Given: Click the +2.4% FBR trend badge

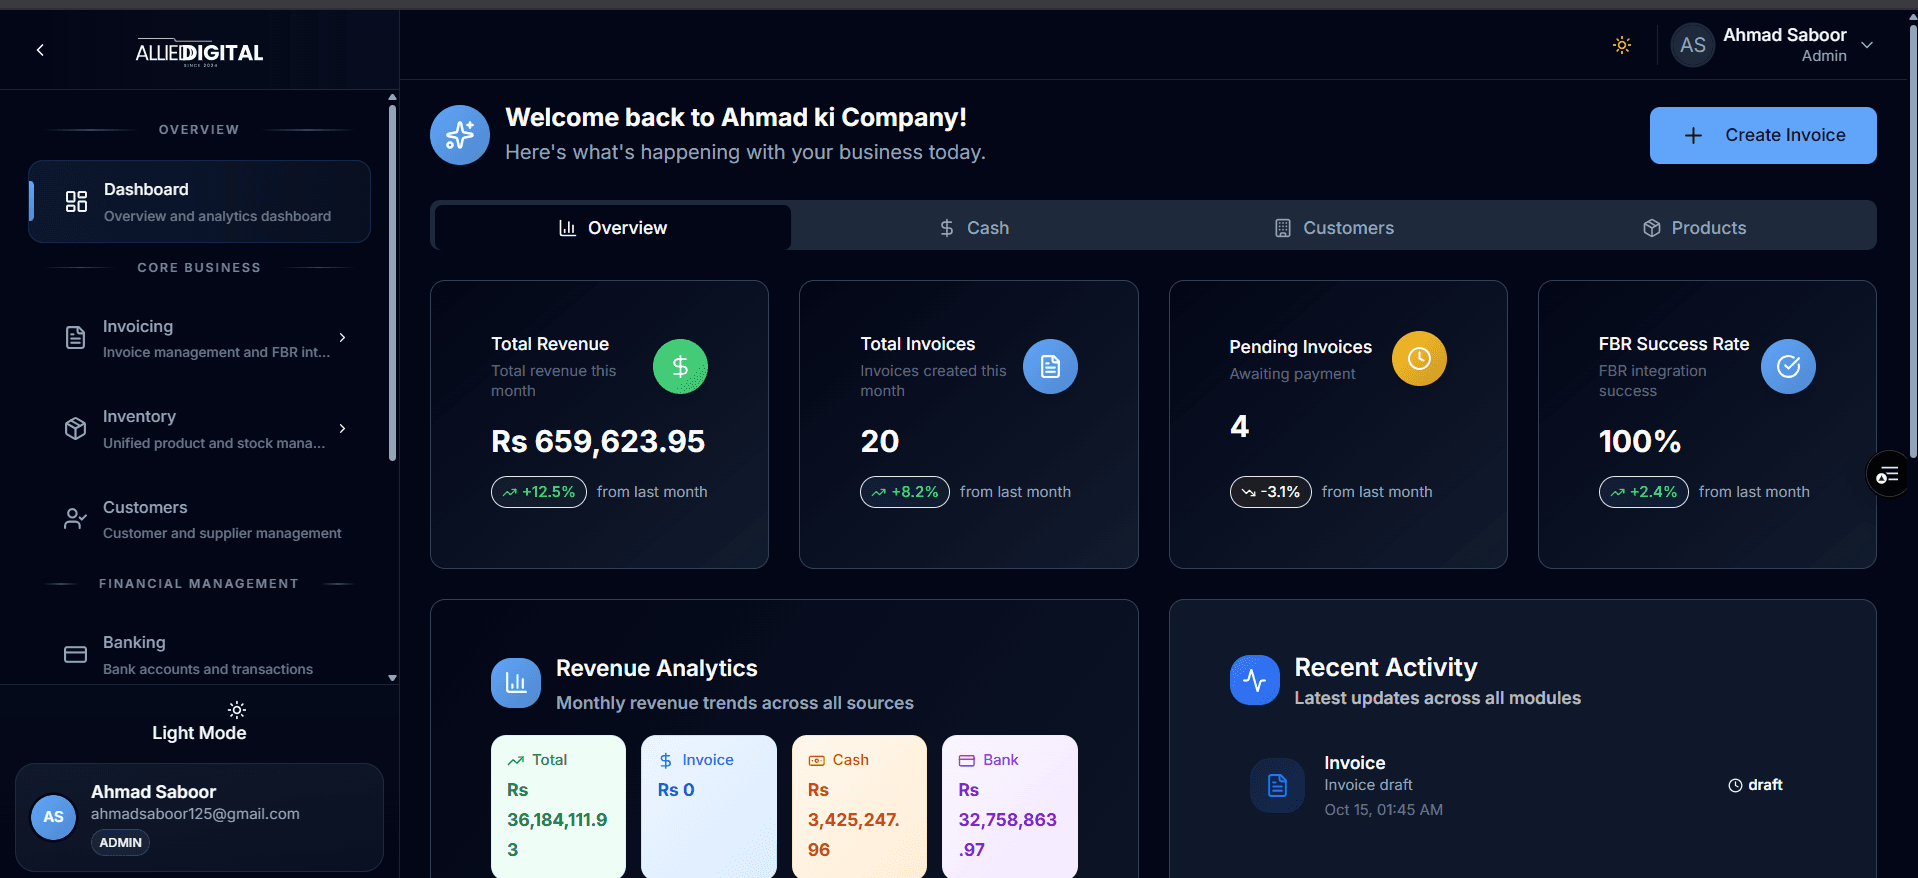Looking at the screenshot, I should pyautogui.click(x=1644, y=492).
